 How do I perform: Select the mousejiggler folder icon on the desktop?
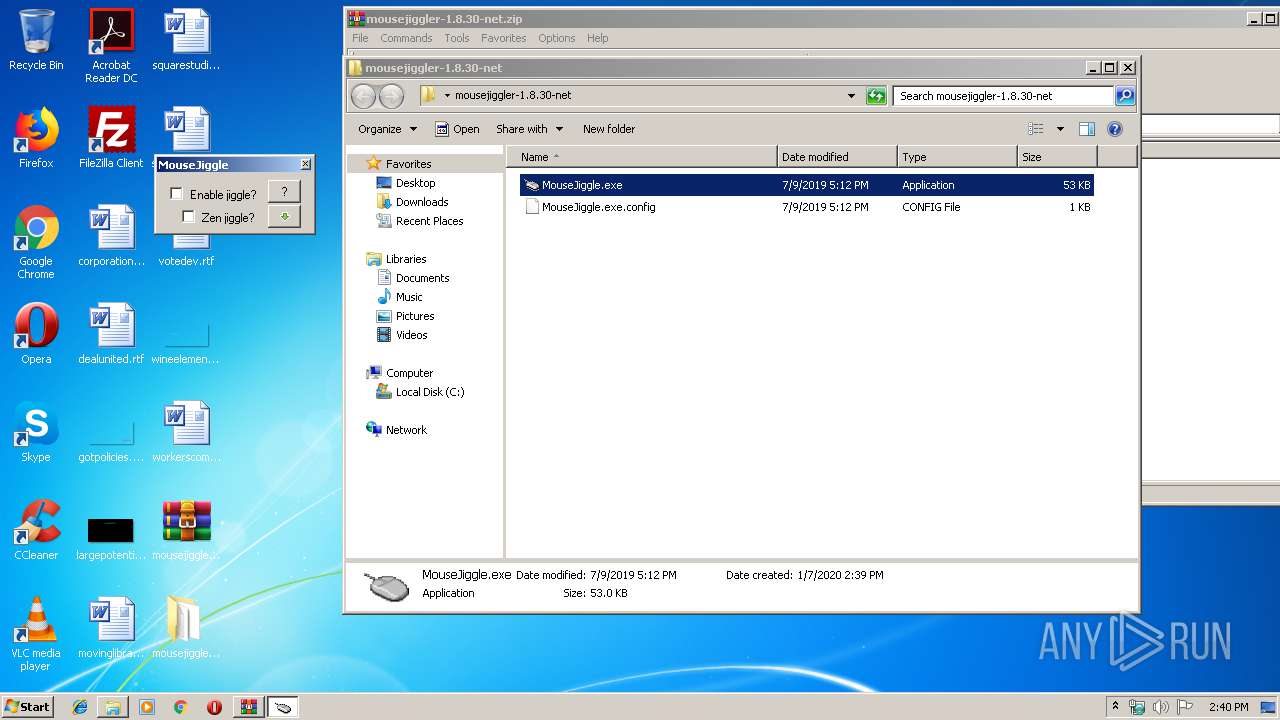point(187,628)
